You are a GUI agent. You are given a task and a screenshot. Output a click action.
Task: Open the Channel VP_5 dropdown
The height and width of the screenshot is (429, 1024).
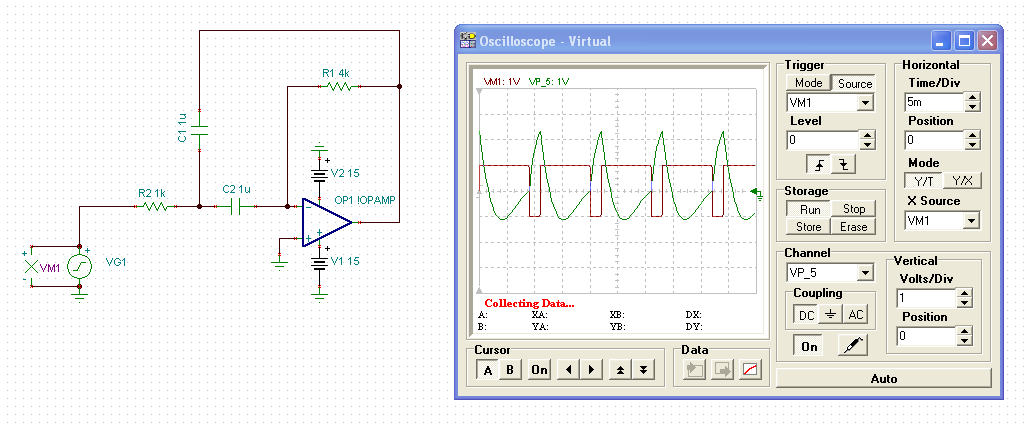click(x=865, y=272)
